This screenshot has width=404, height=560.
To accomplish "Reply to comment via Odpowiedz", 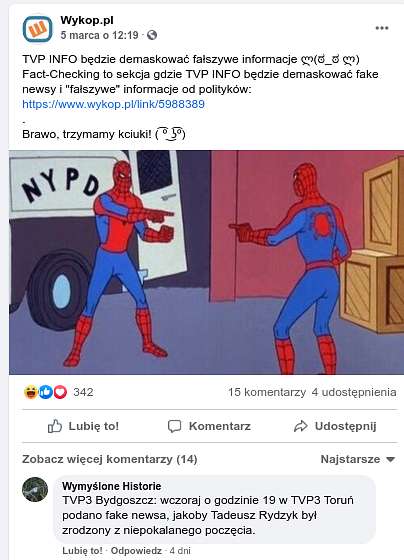I will click(x=136, y=550).
